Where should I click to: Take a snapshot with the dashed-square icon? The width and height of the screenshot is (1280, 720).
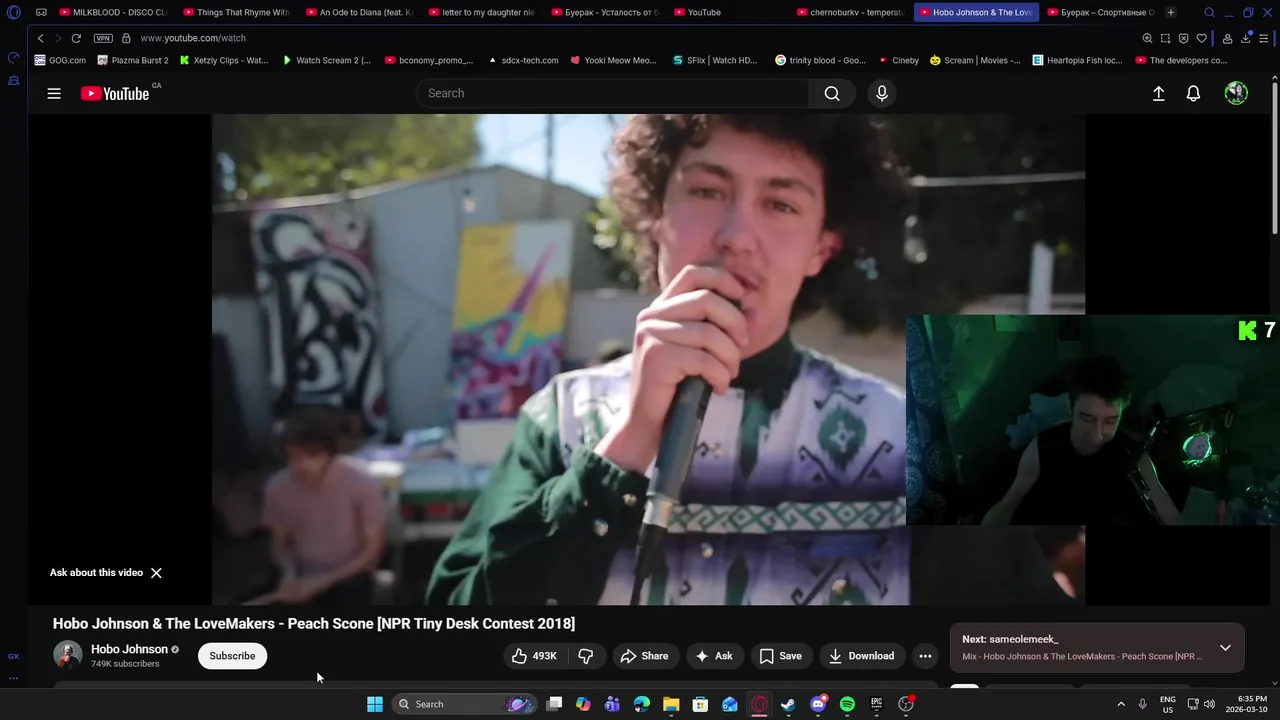(1166, 38)
